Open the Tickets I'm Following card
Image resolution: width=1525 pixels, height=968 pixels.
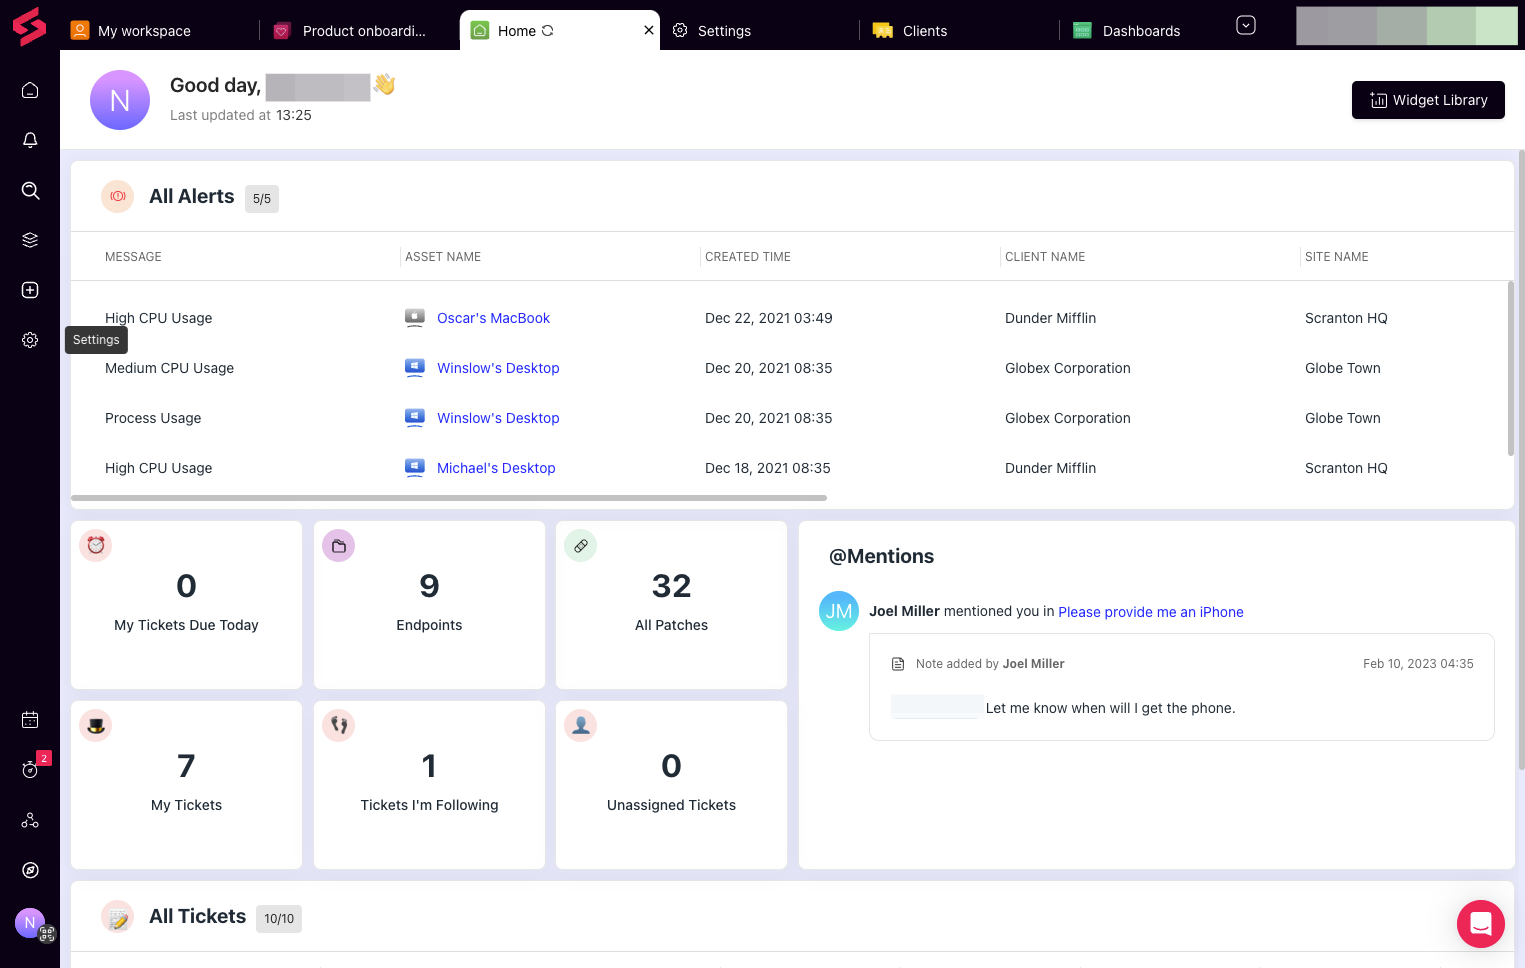[429, 785]
